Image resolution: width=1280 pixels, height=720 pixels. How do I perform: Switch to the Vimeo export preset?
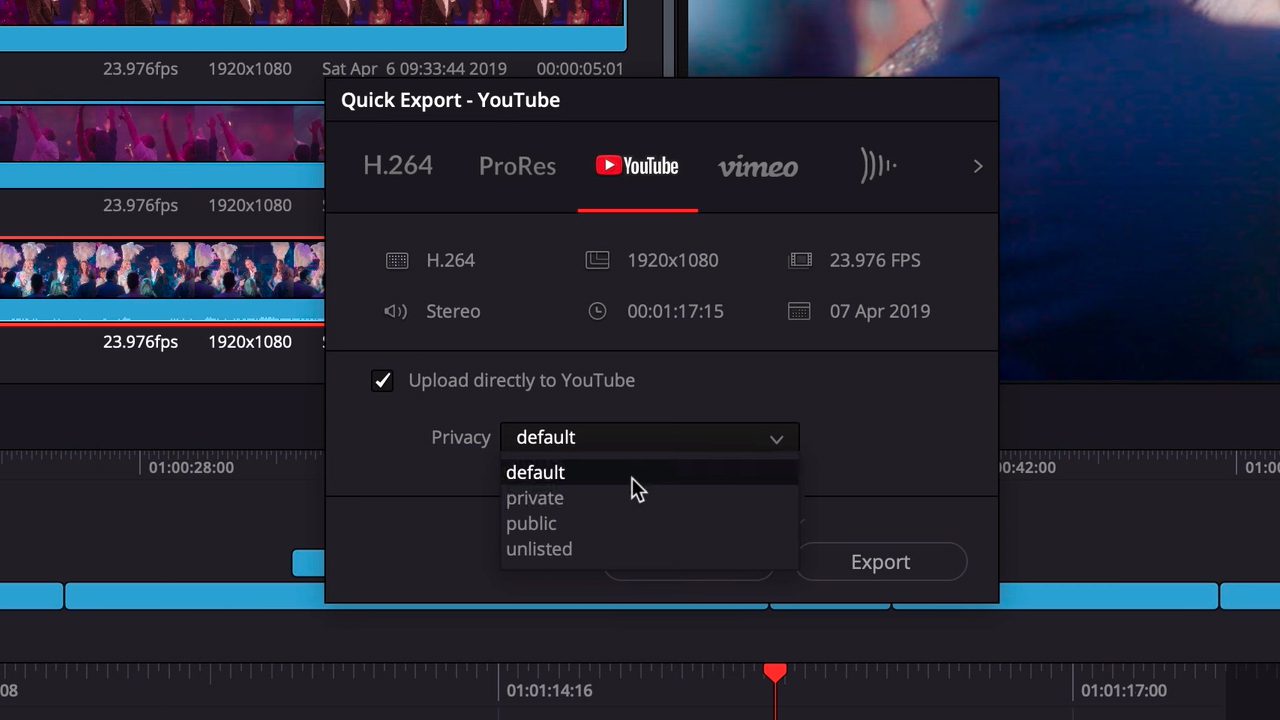coord(758,167)
